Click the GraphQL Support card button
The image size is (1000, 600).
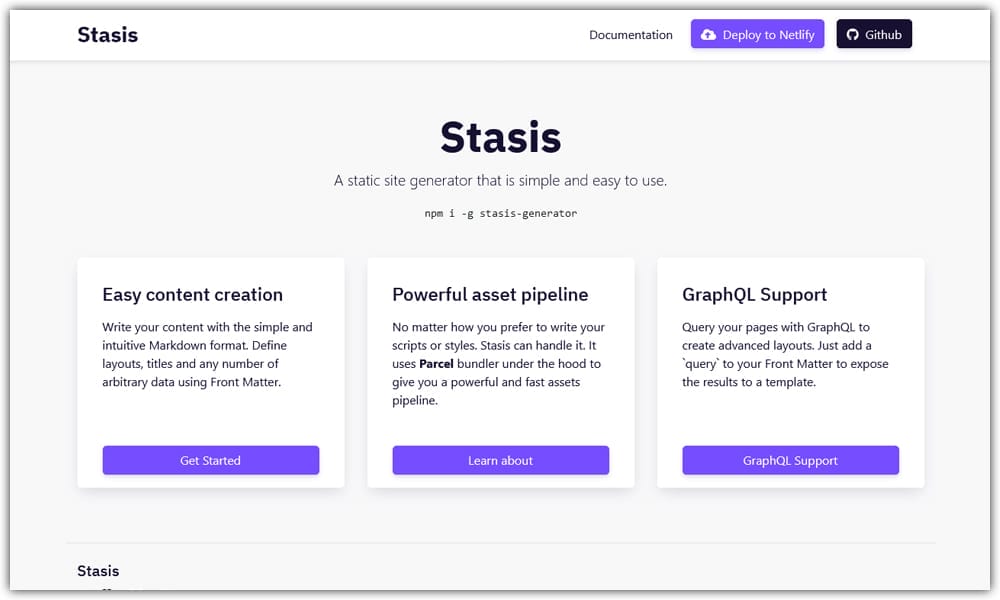(x=790, y=460)
